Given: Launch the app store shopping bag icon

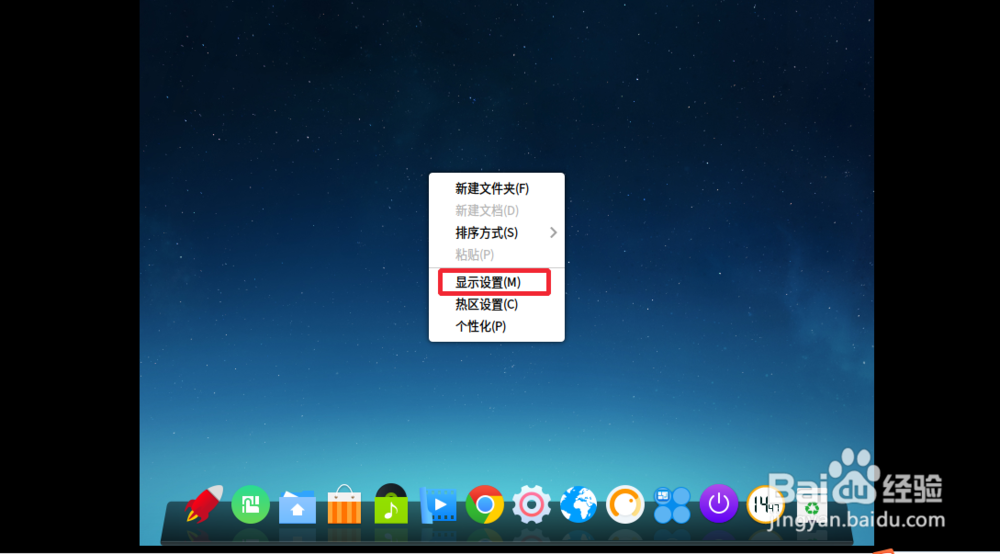Looking at the screenshot, I should tap(344, 504).
